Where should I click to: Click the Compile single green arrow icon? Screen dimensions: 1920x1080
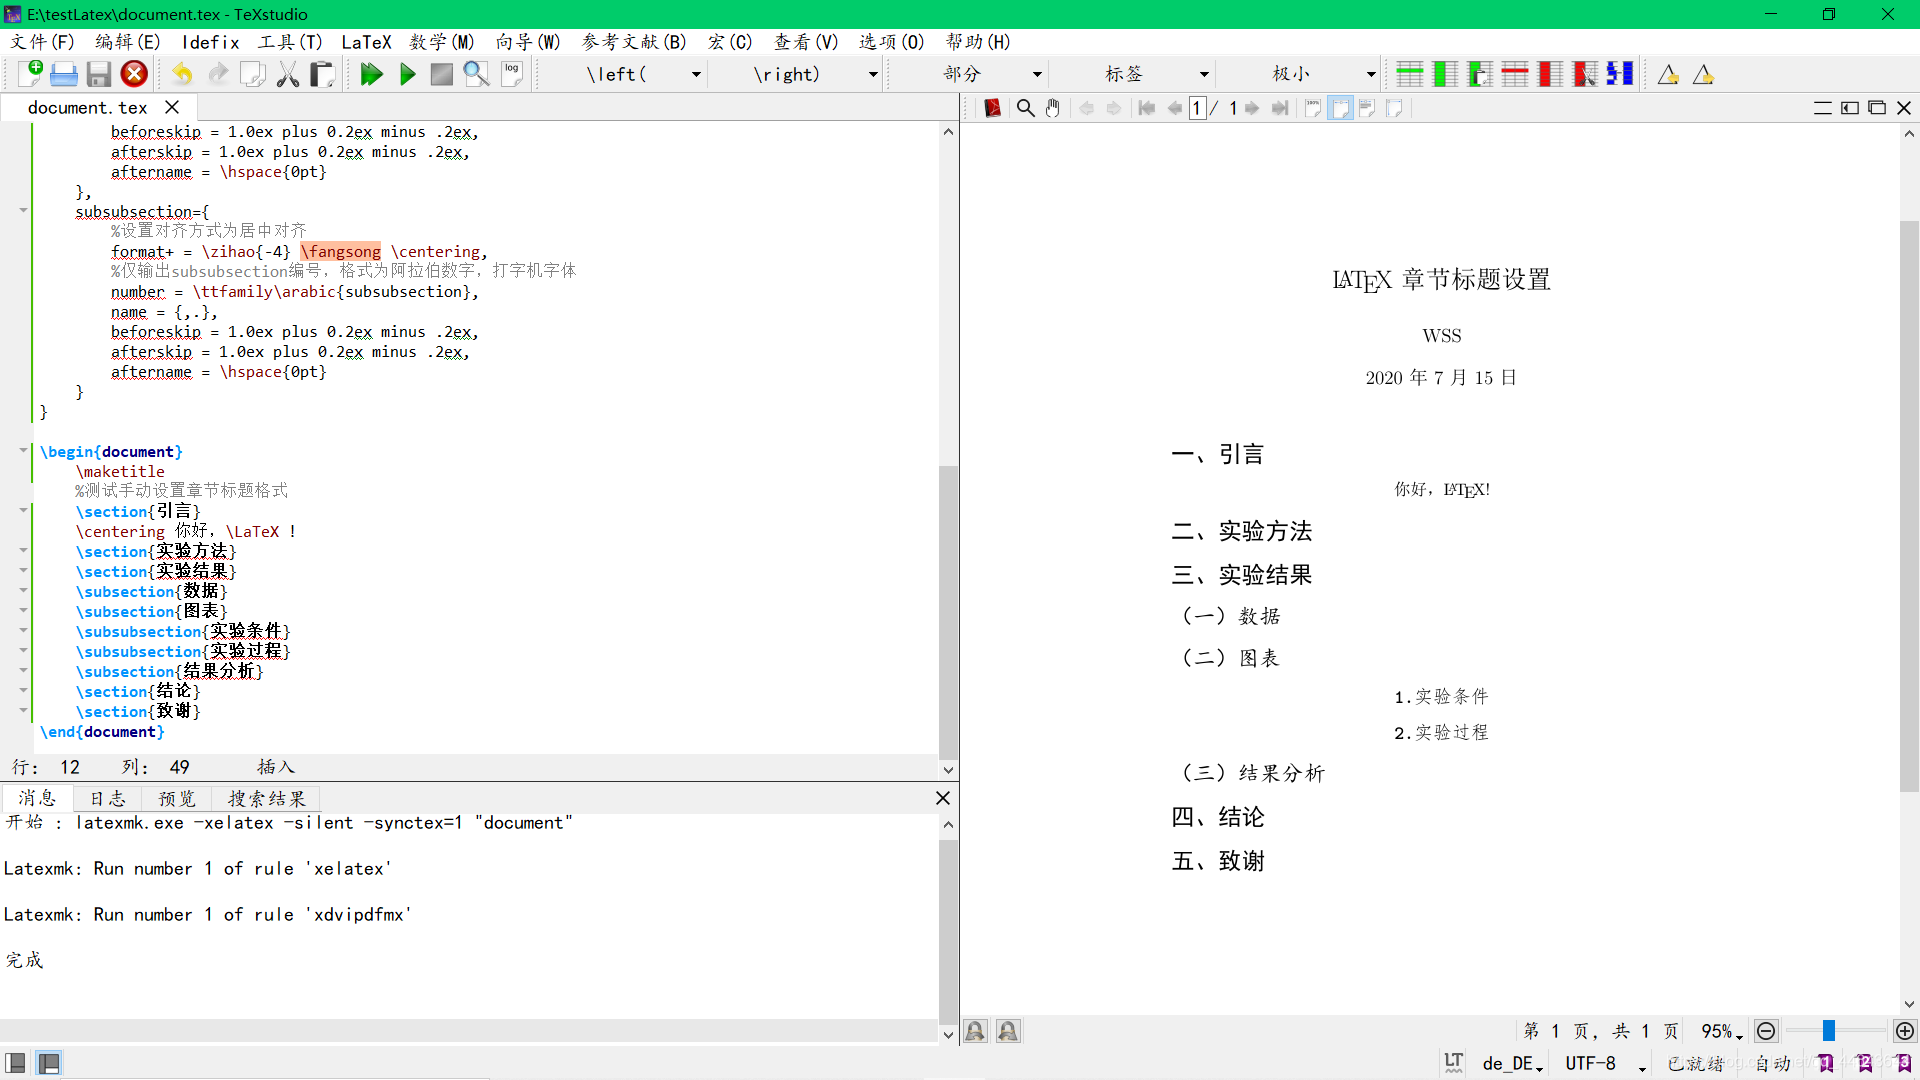407,74
